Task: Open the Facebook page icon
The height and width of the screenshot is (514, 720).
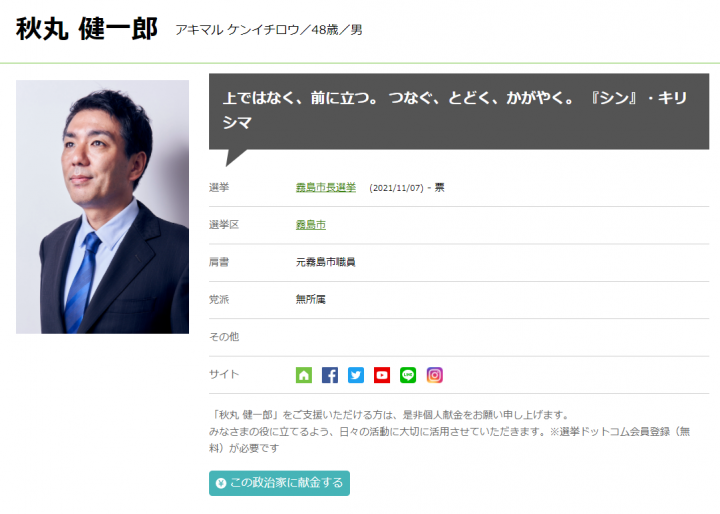Action: [x=330, y=375]
